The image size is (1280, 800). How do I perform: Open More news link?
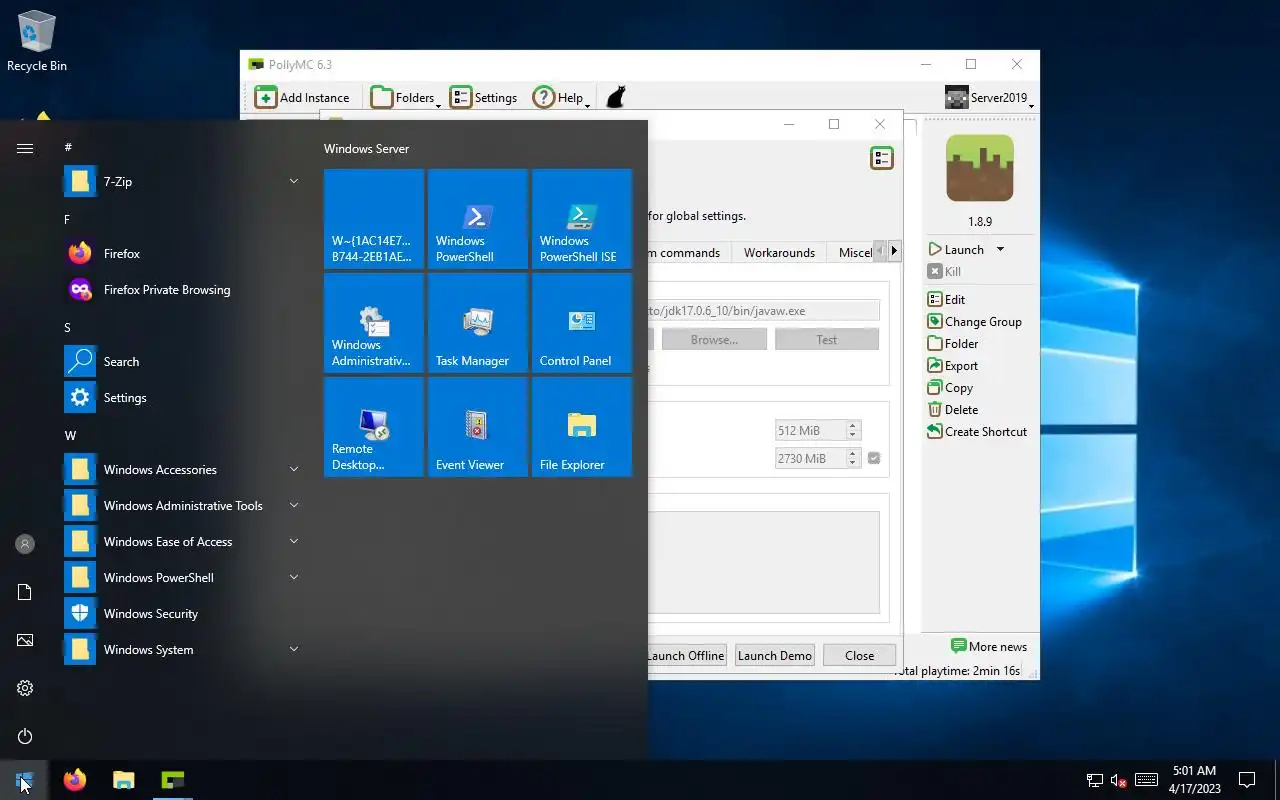pyautogui.click(x=989, y=646)
